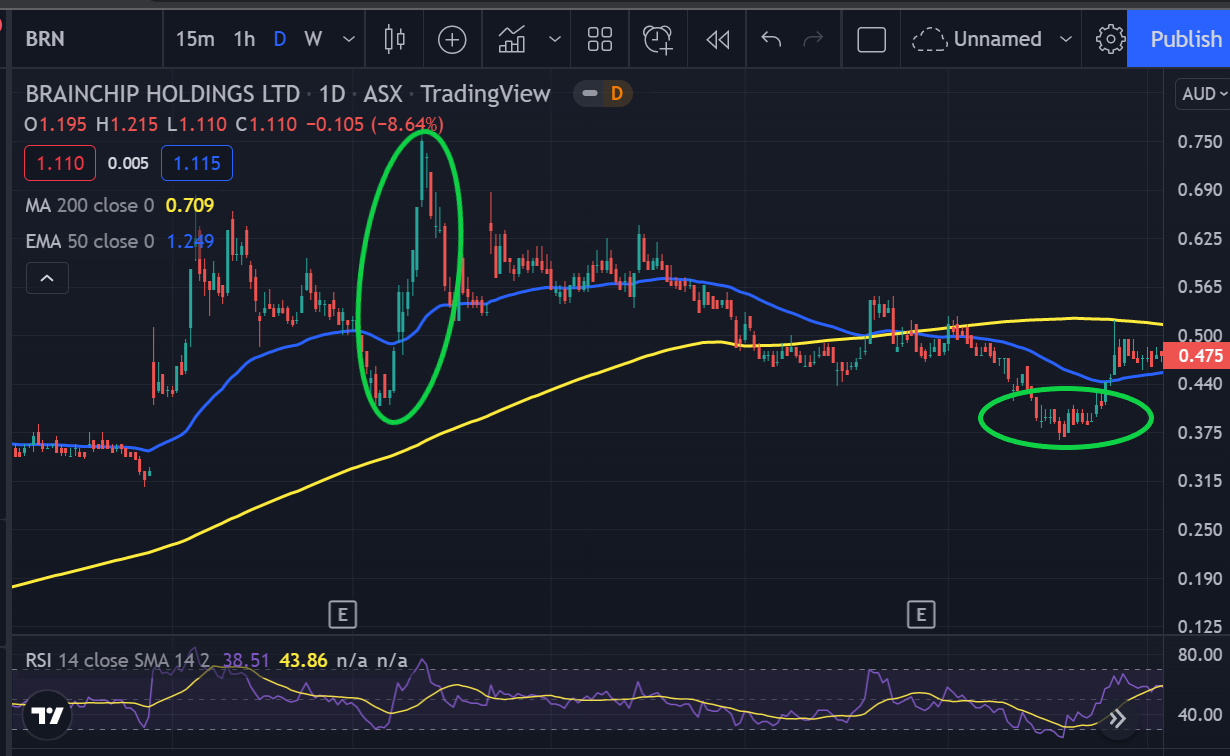Open the candlestick chart style menu

pos(395,39)
